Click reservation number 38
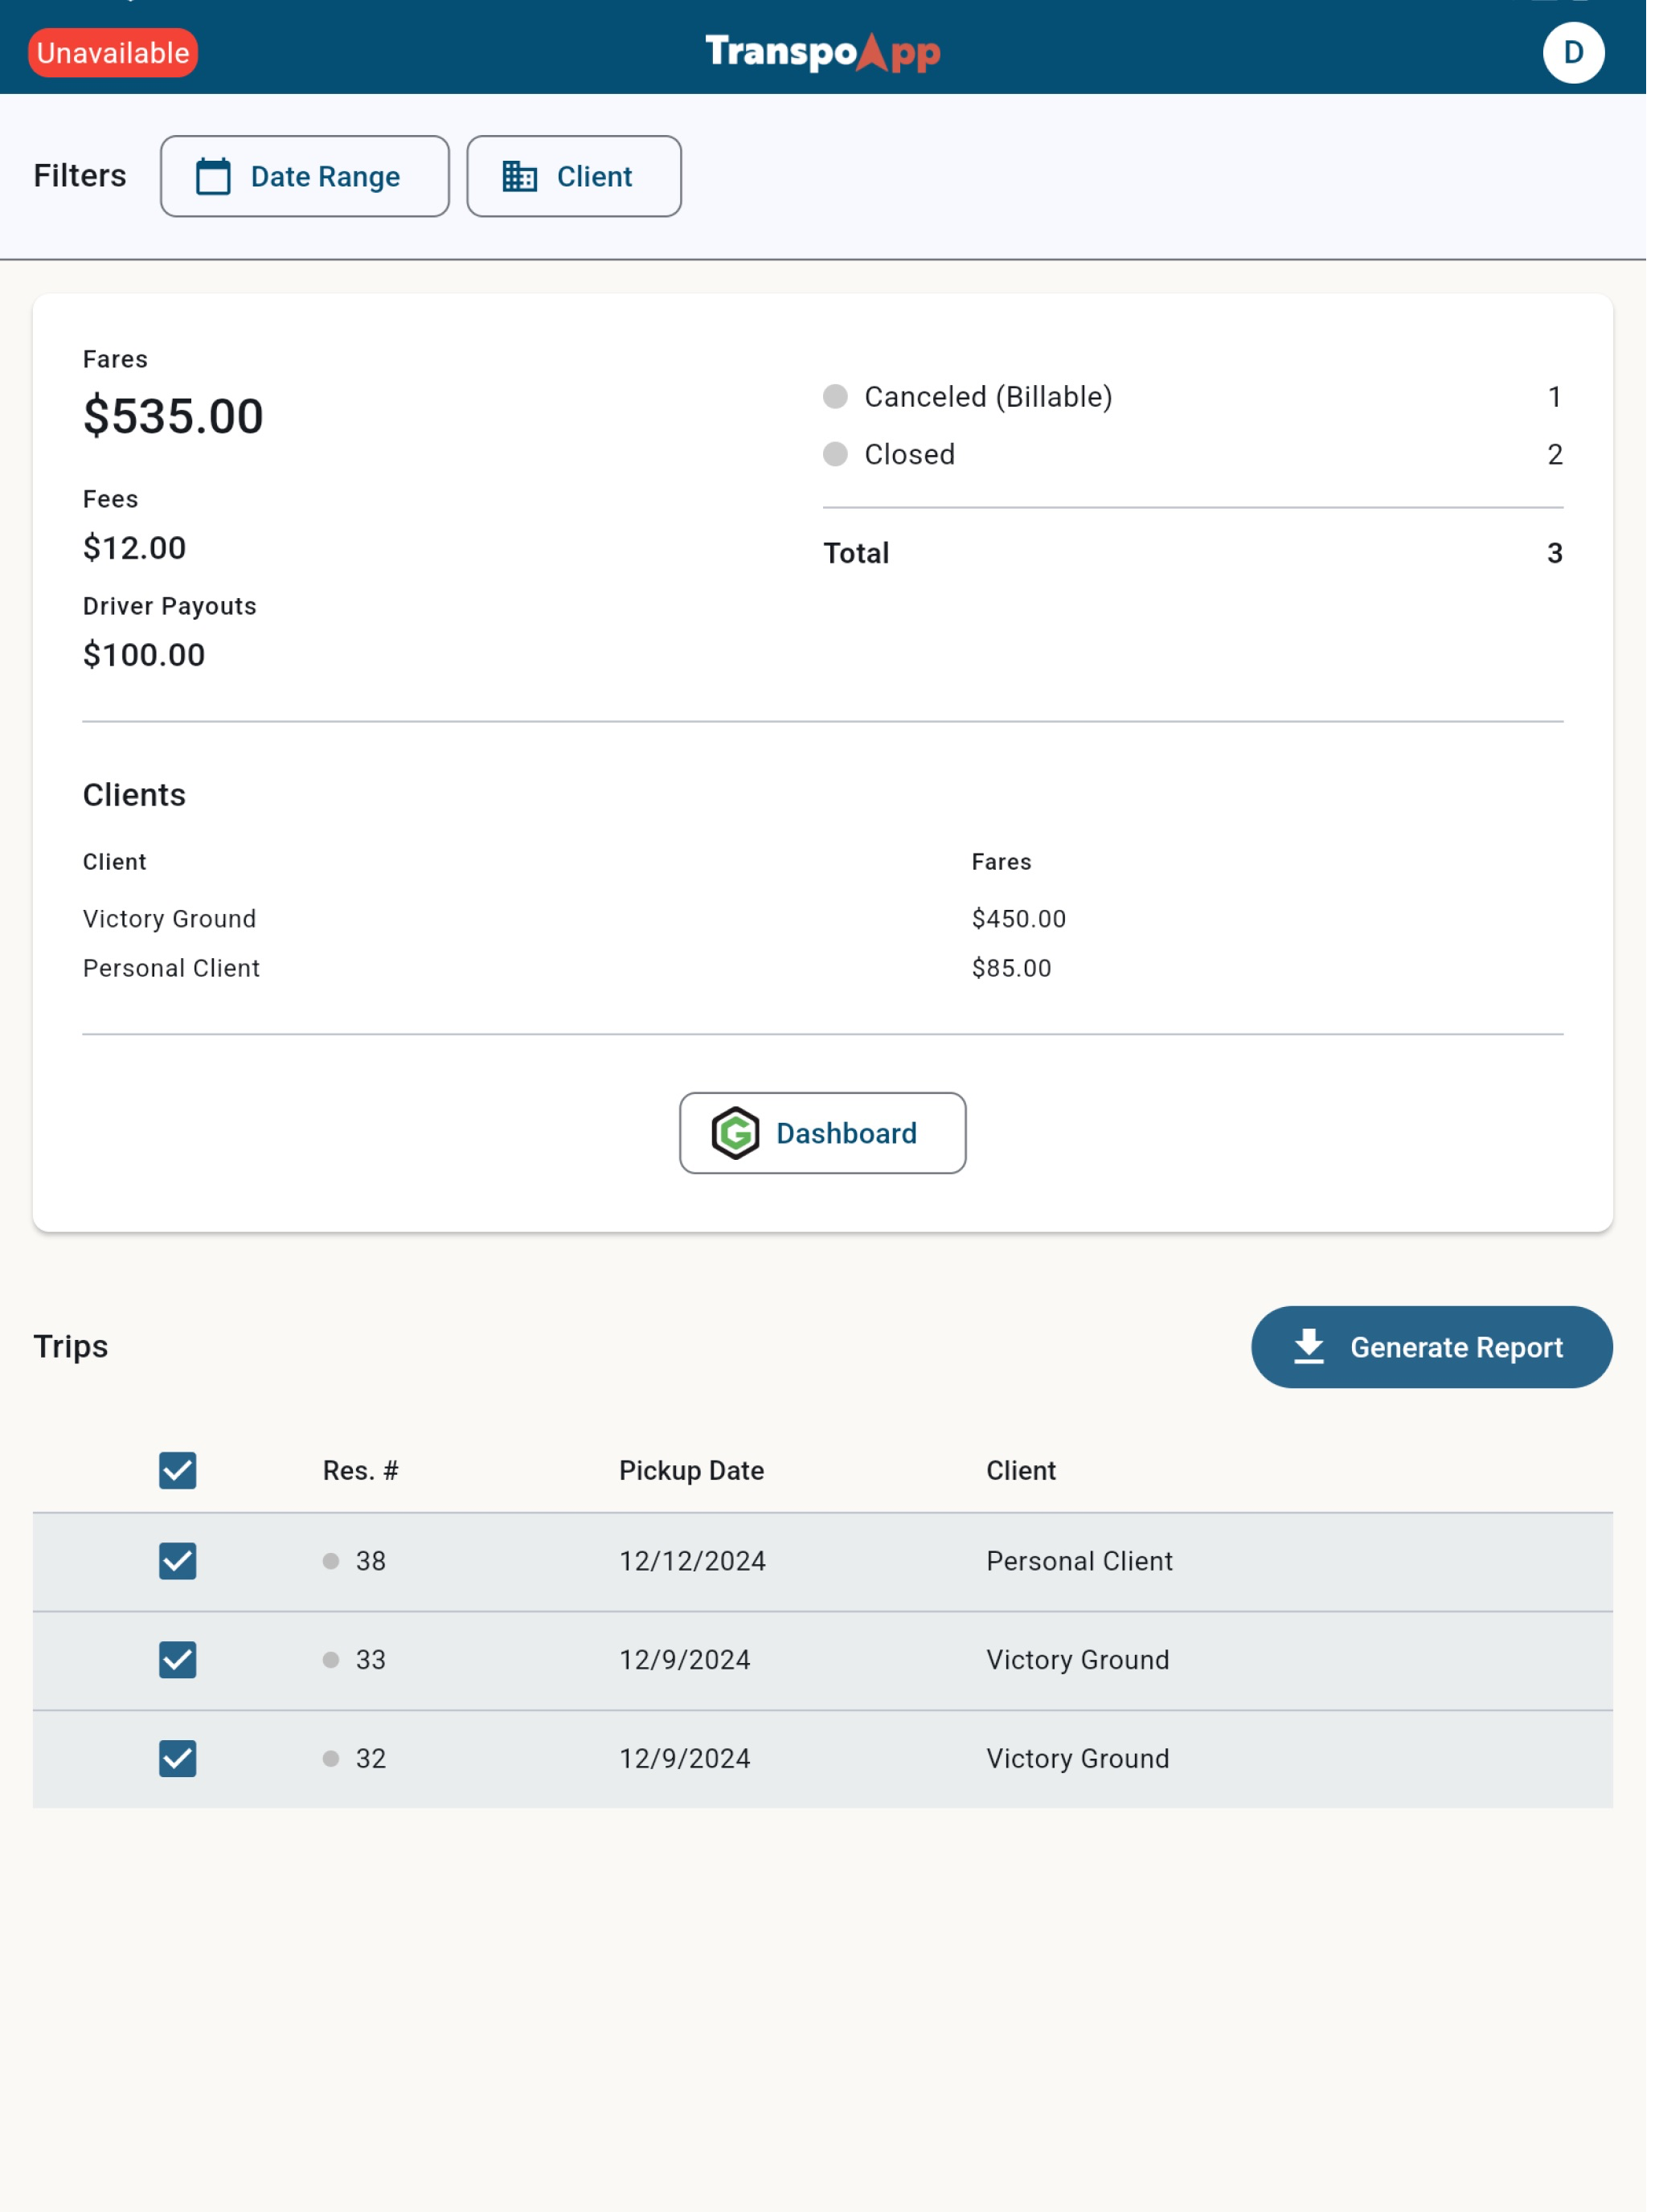 click(x=370, y=1561)
